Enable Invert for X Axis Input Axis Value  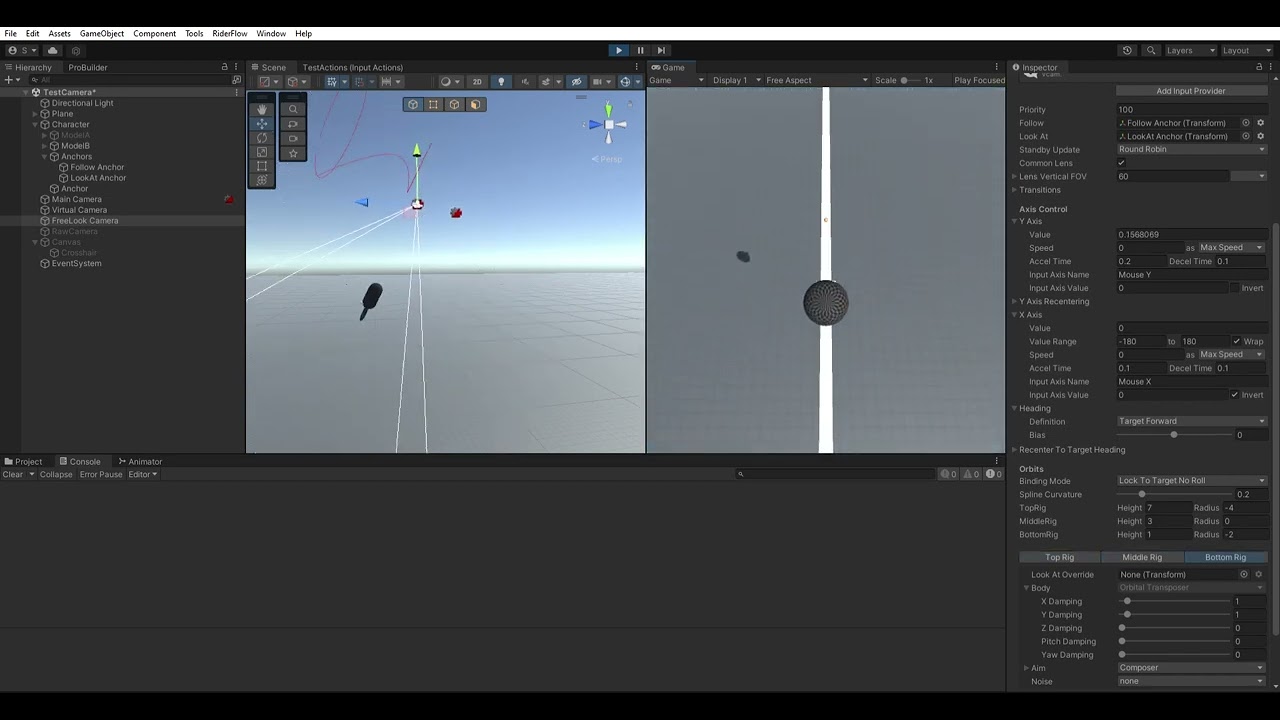tap(1237, 394)
